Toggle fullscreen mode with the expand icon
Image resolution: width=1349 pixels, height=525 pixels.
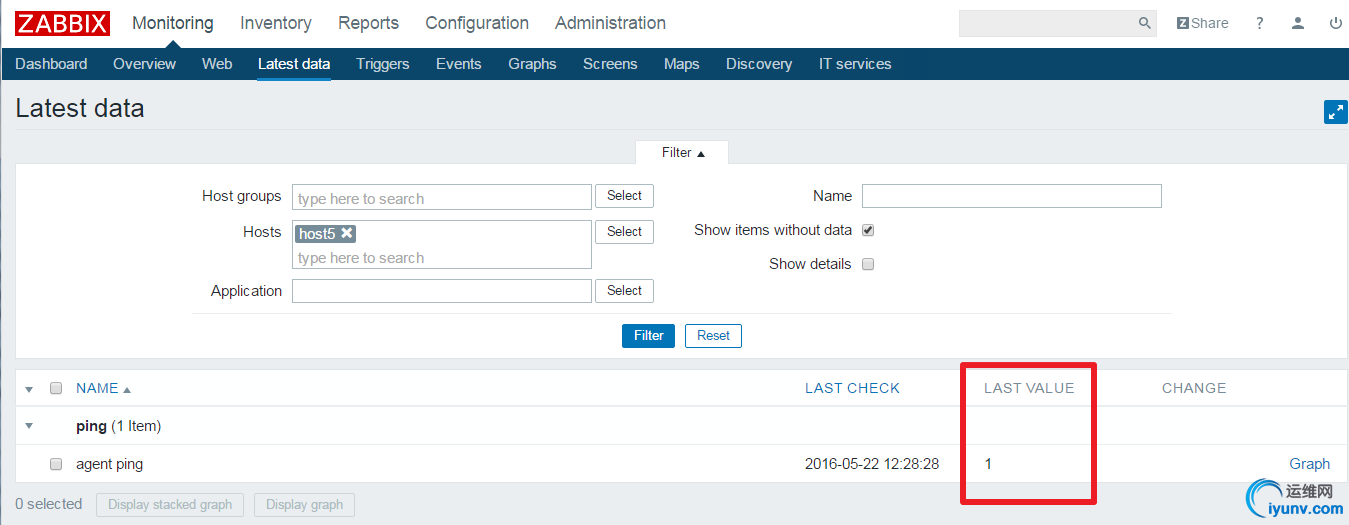(x=1335, y=112)
